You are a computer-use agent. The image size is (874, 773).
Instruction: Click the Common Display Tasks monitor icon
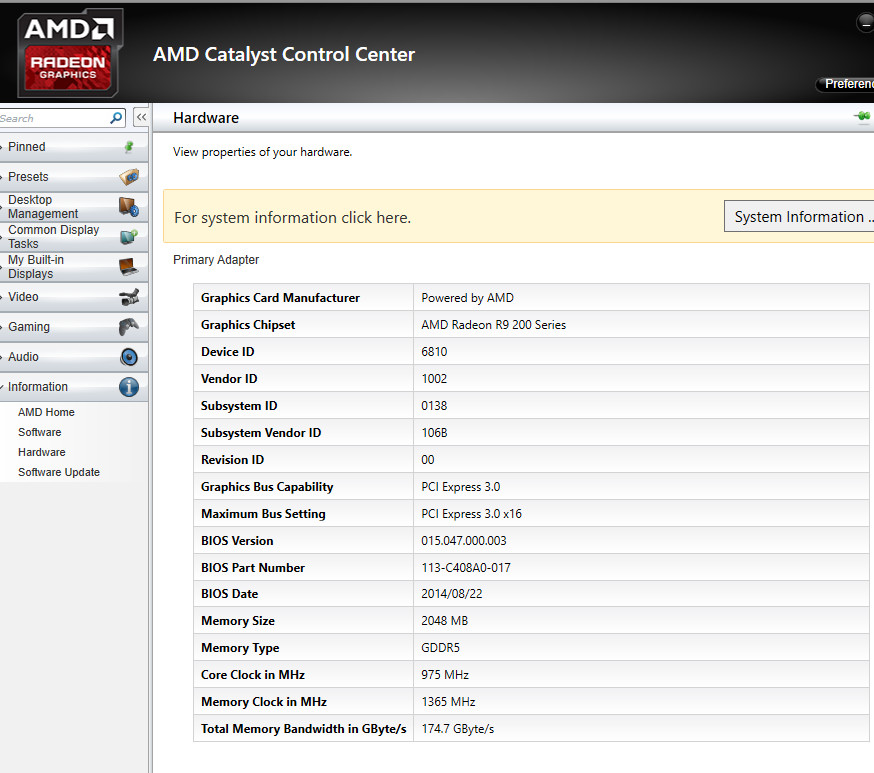coord(129,237)
